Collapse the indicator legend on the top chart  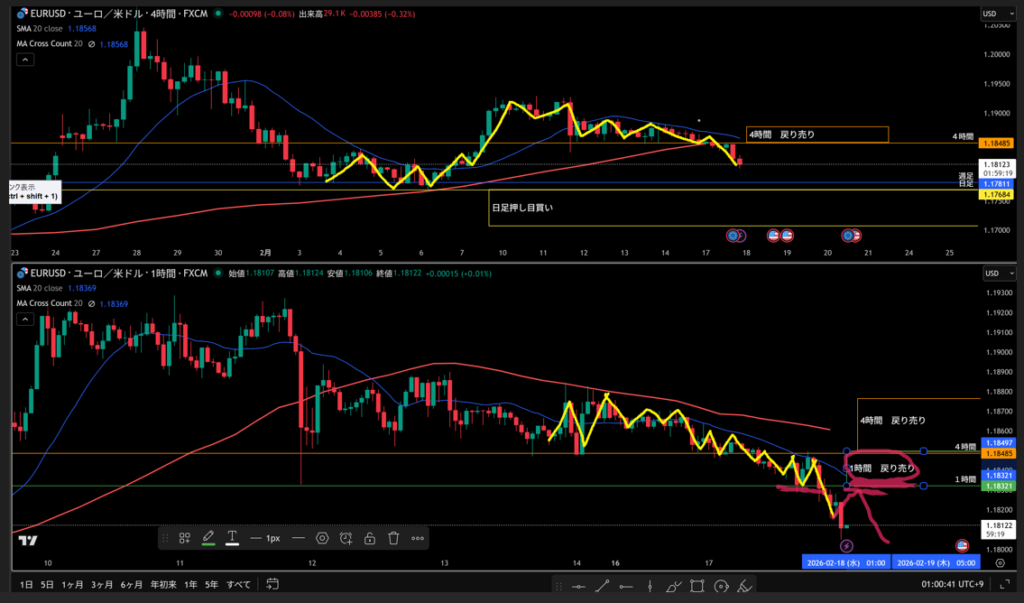[x=24, y=60]
